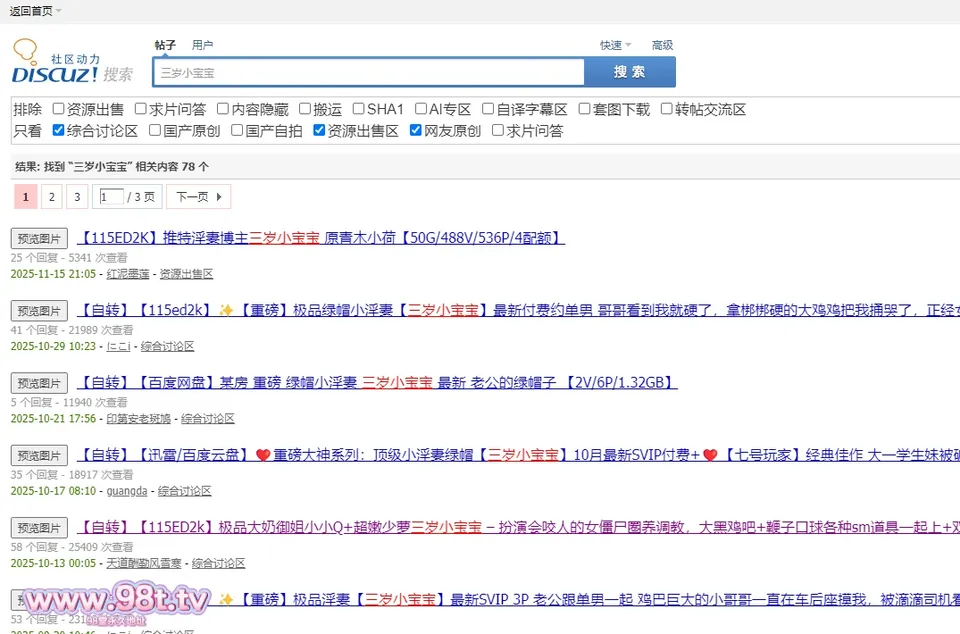Uncheck 综合讨论区 in the 只看 row
Screen dimensions: 960x634
coord(59,130)
